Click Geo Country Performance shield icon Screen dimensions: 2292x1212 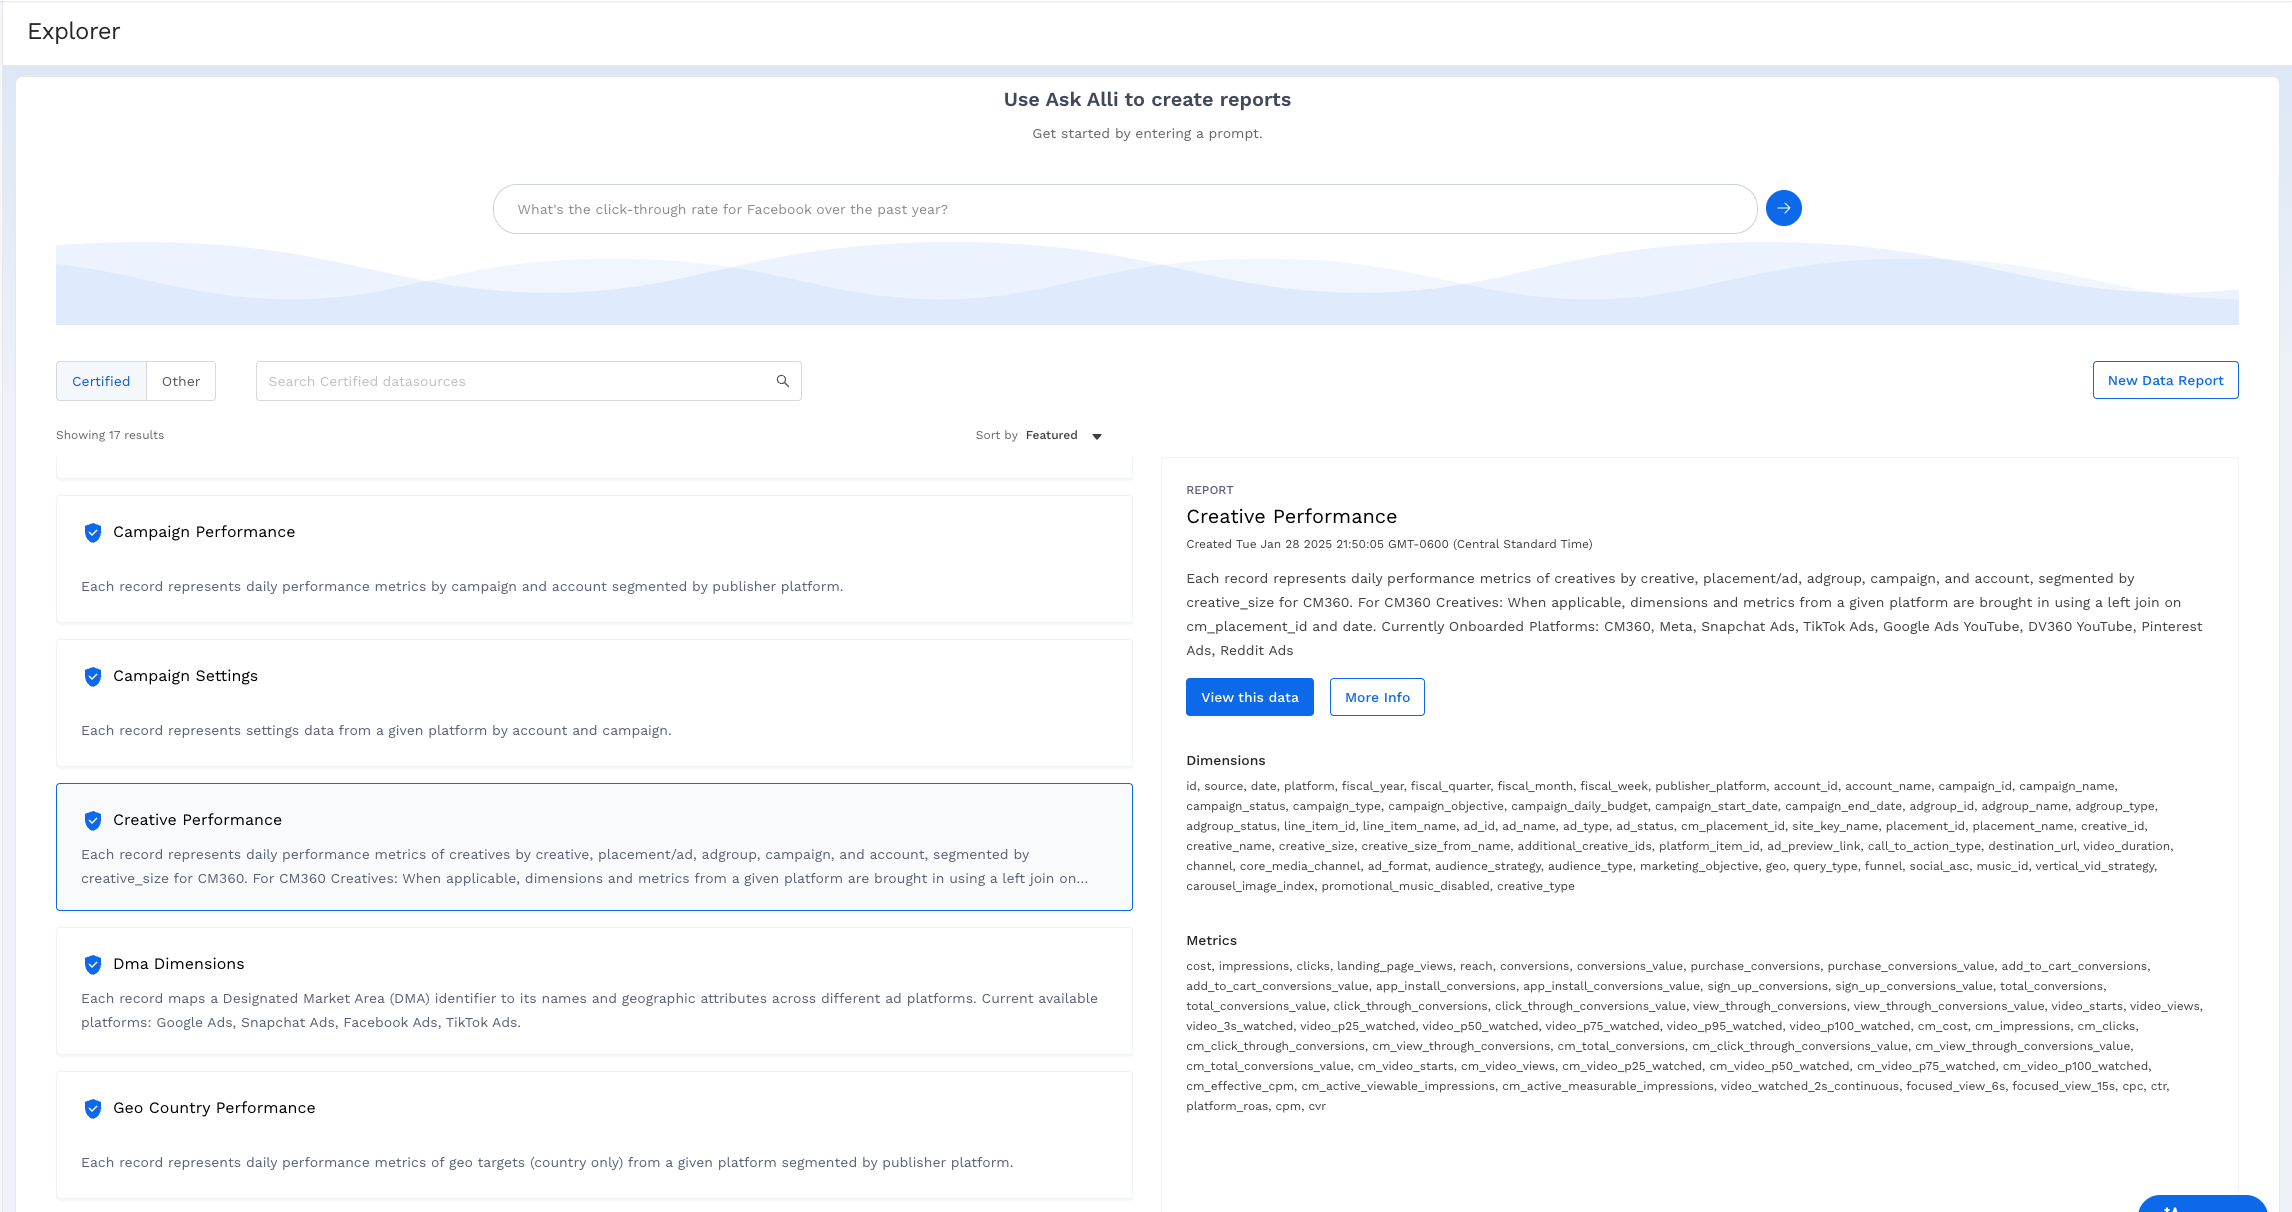93,1109
